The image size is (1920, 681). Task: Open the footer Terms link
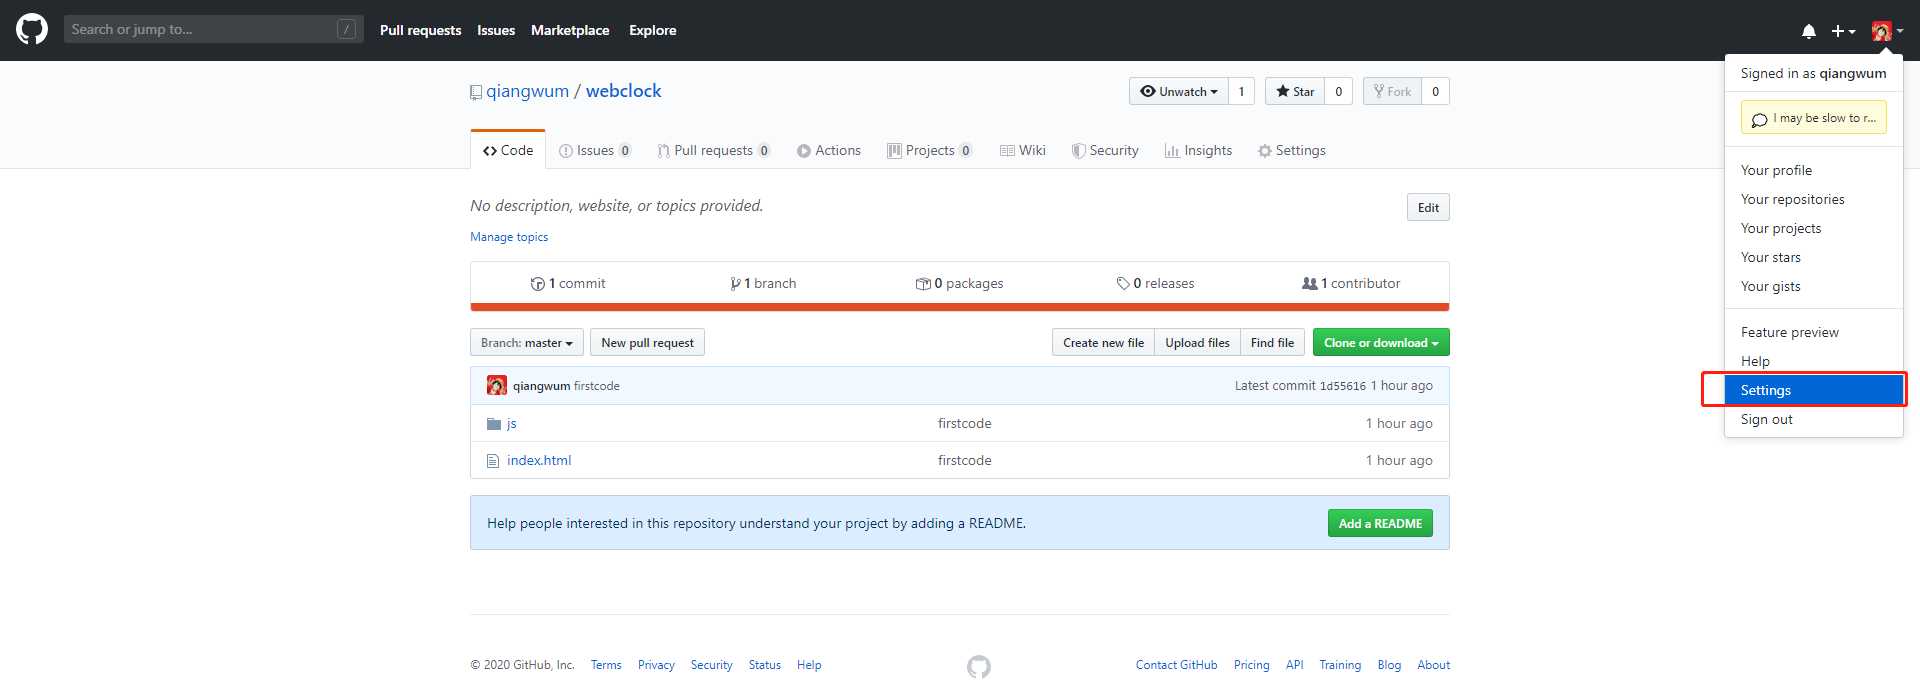tap(606, 665)
